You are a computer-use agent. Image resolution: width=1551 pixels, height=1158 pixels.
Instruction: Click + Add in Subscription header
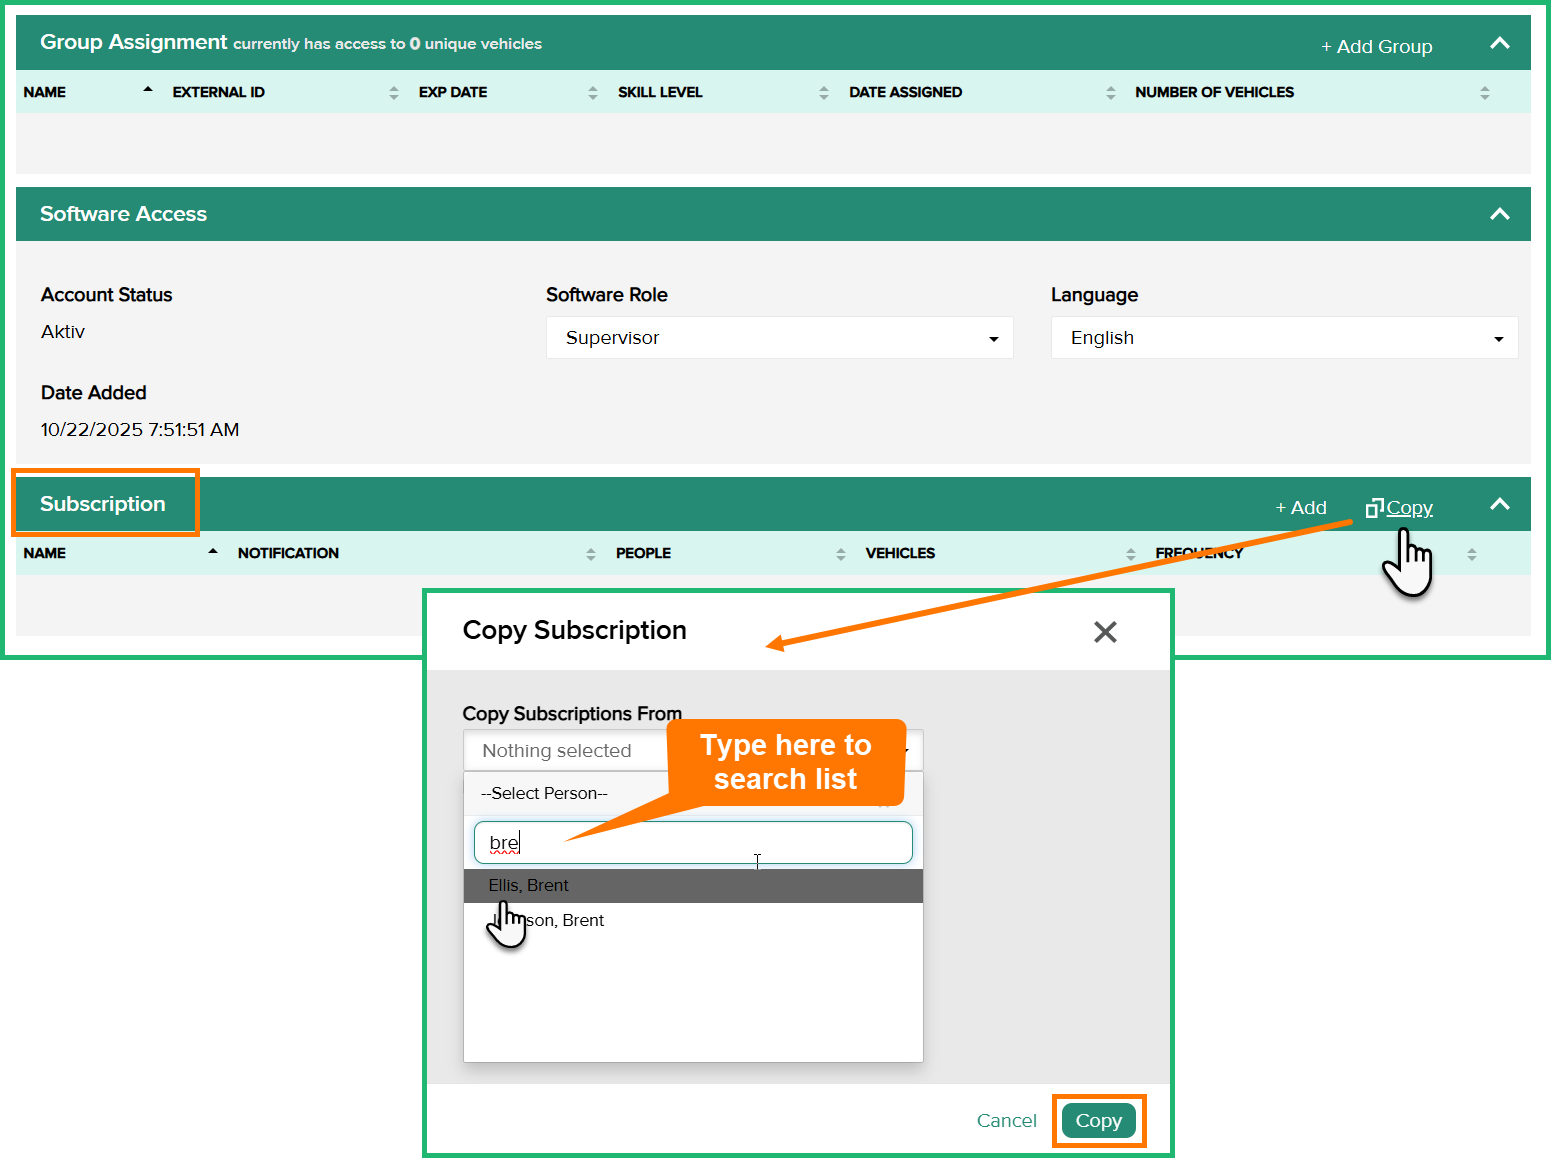pyautogui.click(x=1300, y=508)
